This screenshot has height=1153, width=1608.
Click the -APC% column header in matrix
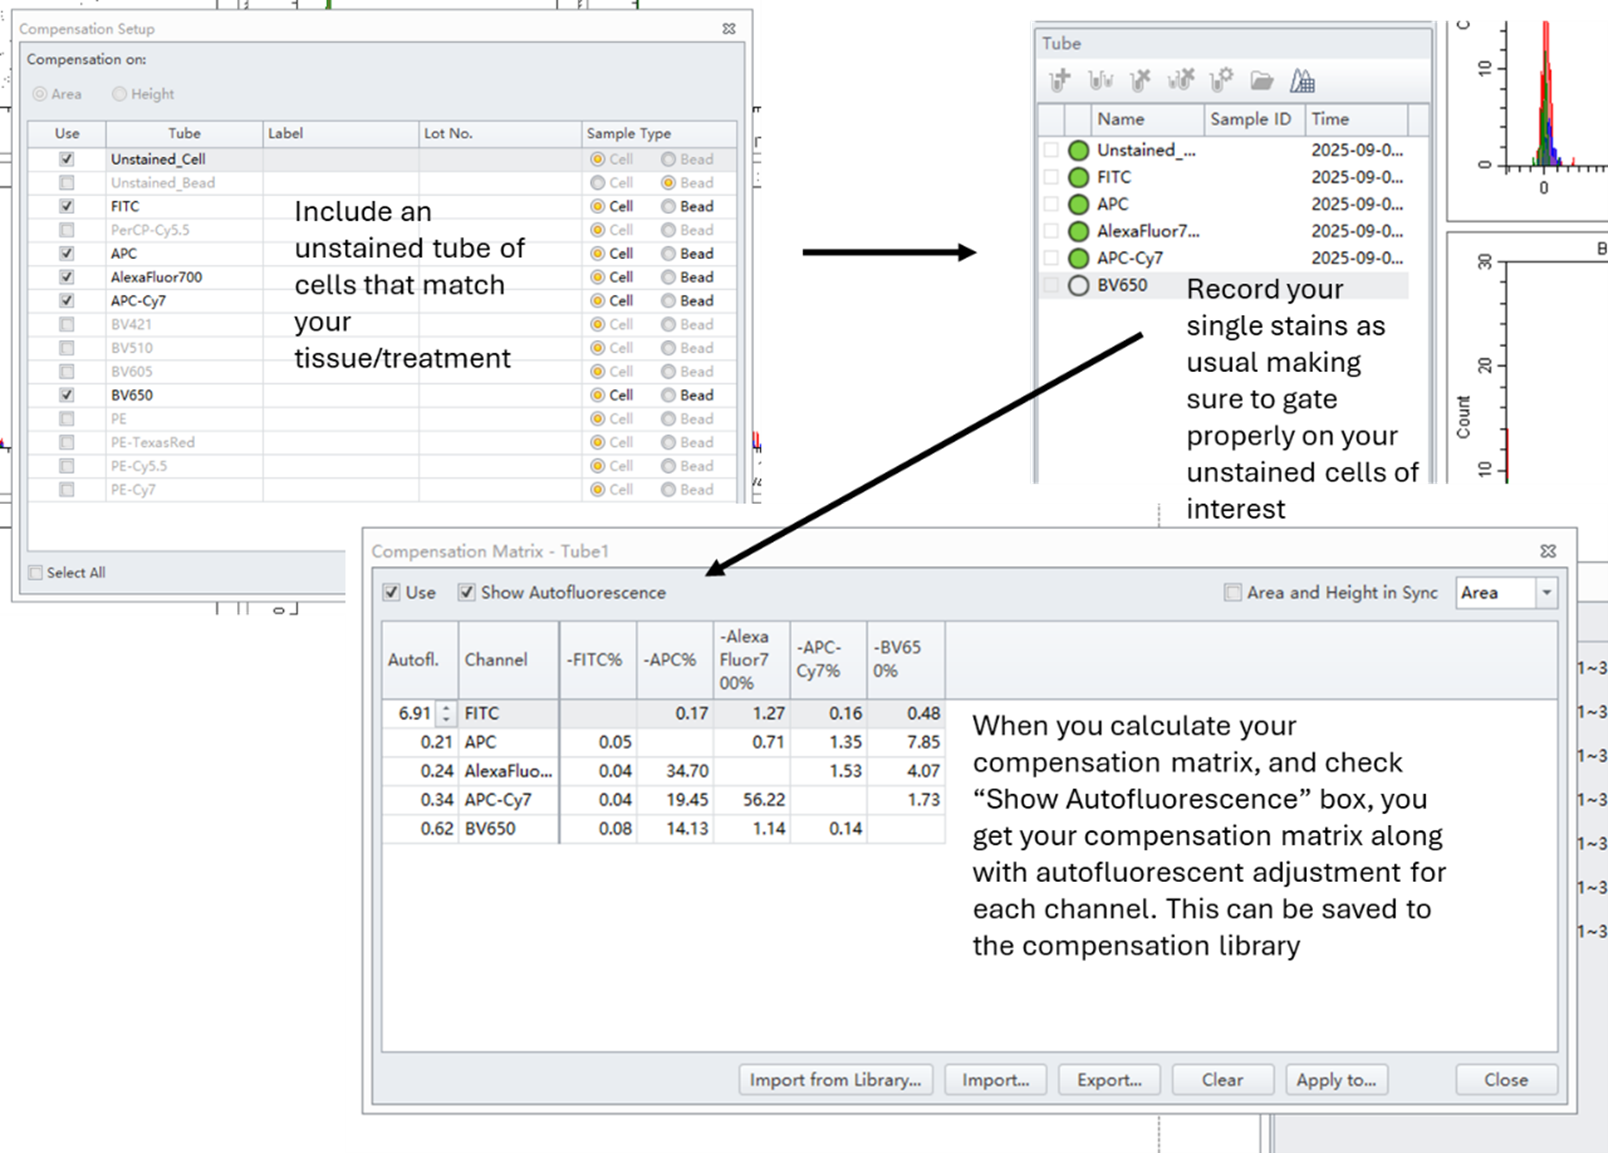pos(675,660)
